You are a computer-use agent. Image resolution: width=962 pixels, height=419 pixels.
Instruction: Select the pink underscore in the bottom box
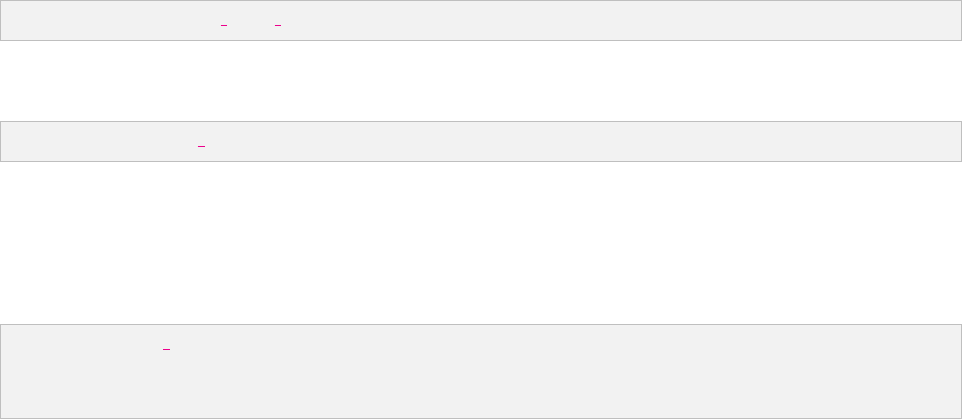coord(166,350)
